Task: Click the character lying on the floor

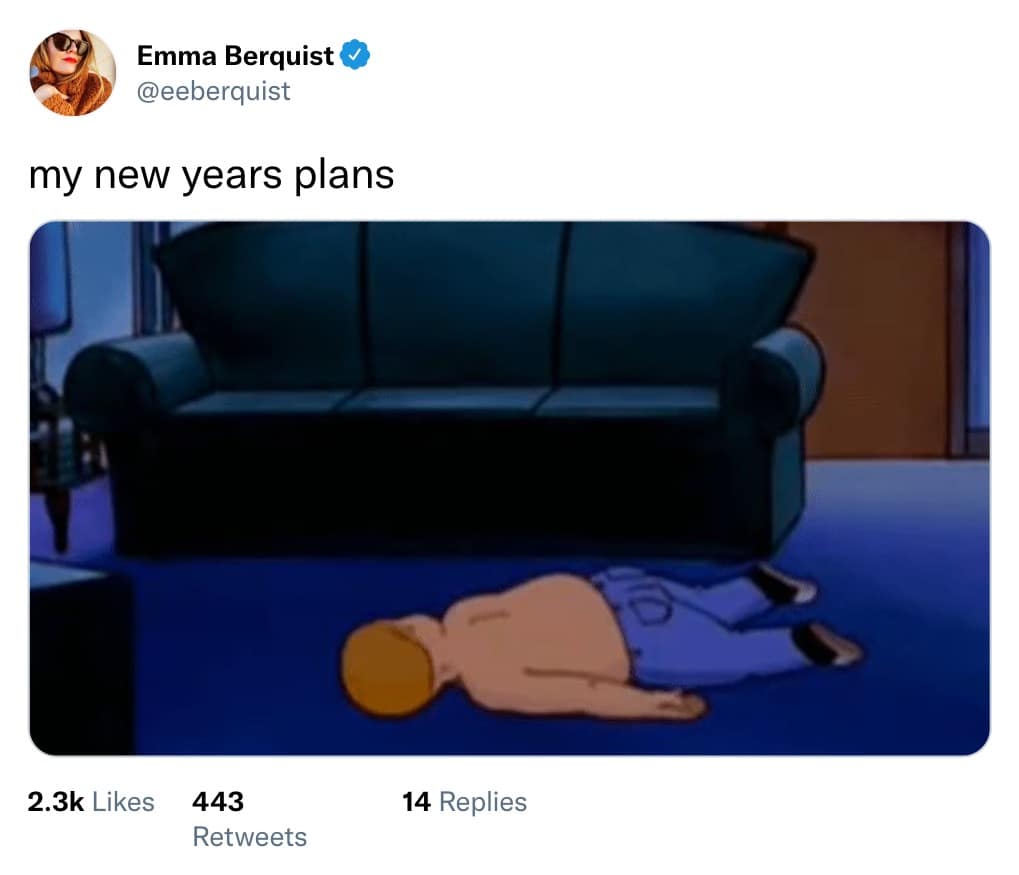Action: click(601, 644)
